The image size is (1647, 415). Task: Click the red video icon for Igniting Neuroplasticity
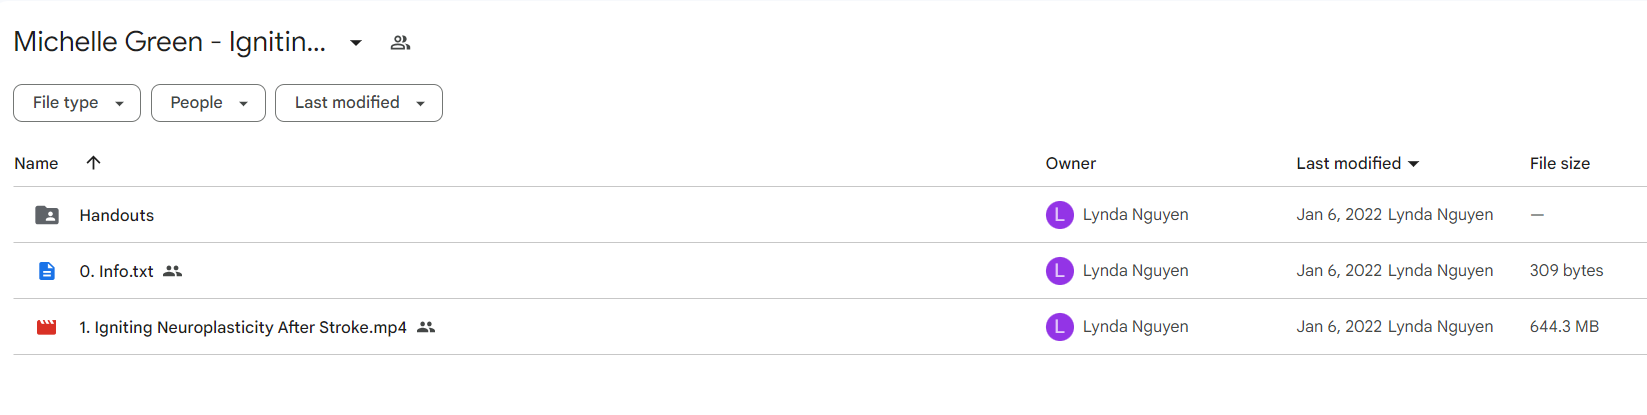[x=47, y=327]
